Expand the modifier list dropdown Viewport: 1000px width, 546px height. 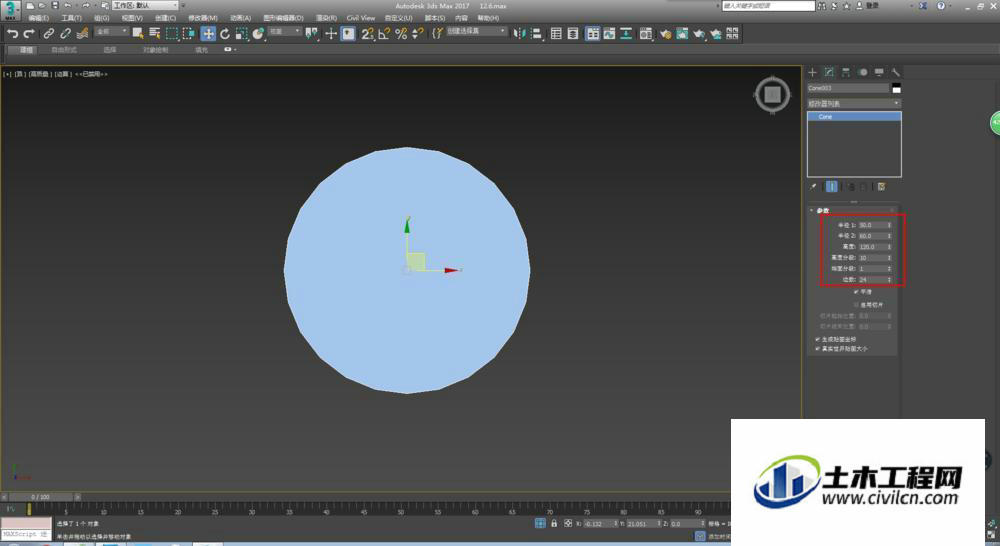click(x=854, y=103)
